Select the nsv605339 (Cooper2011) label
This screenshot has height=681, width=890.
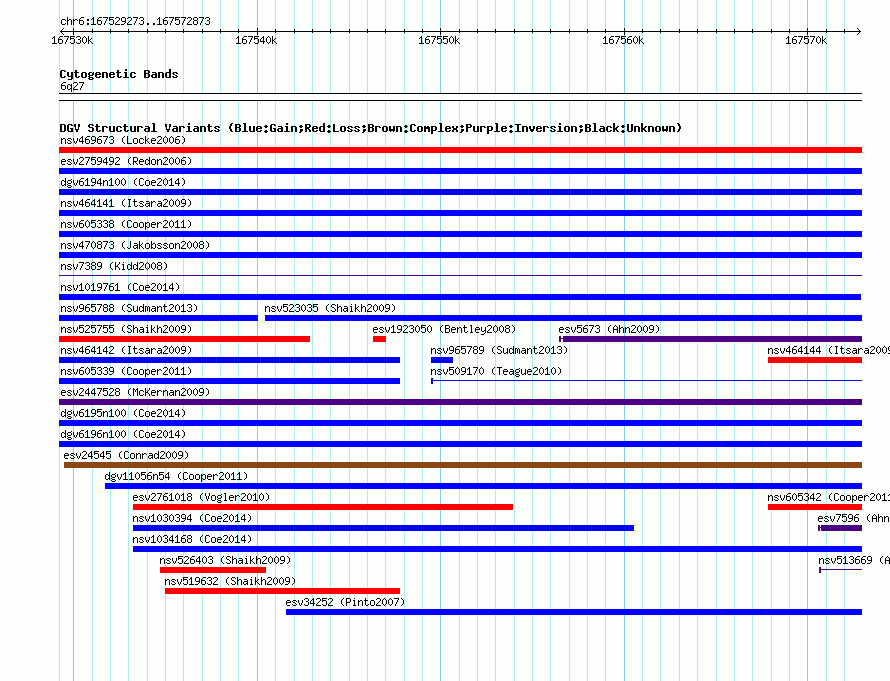point(126,371)
